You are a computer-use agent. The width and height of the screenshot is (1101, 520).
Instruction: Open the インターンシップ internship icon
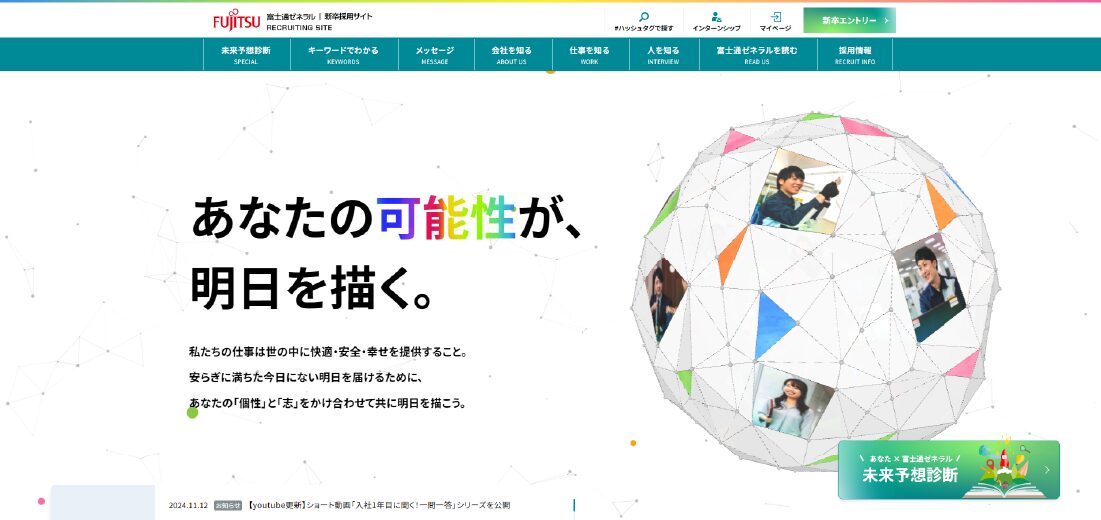(x=716, y=17)
